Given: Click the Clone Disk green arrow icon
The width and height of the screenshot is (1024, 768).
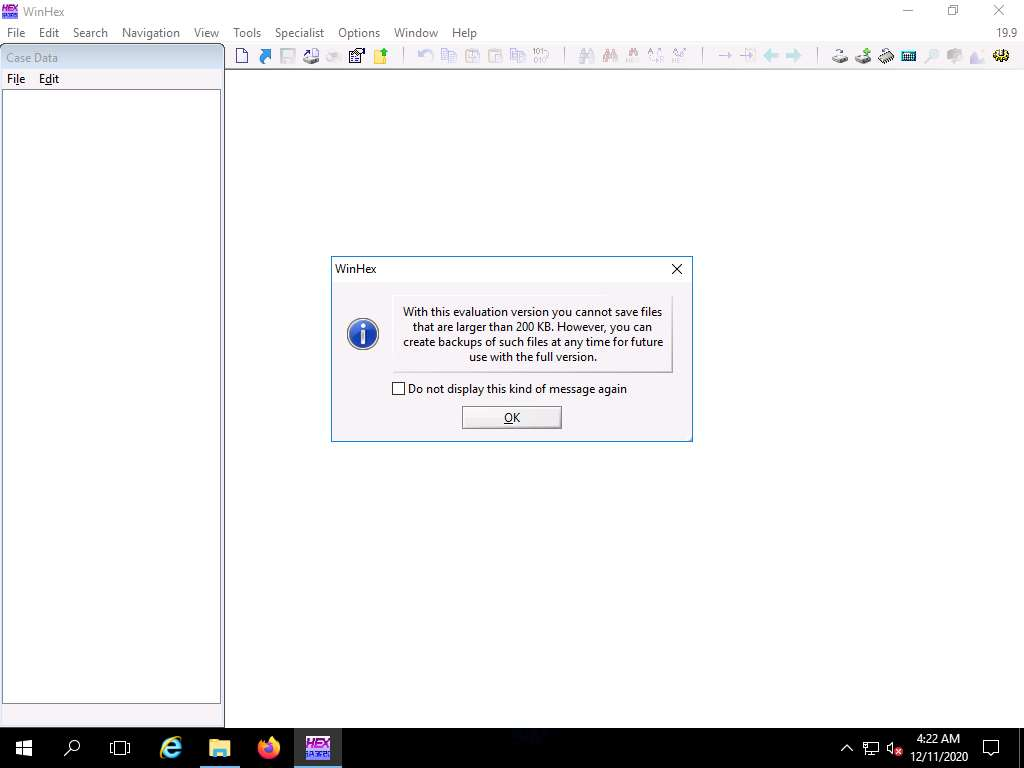Looking at the screenshot, I should coord(863,56).
